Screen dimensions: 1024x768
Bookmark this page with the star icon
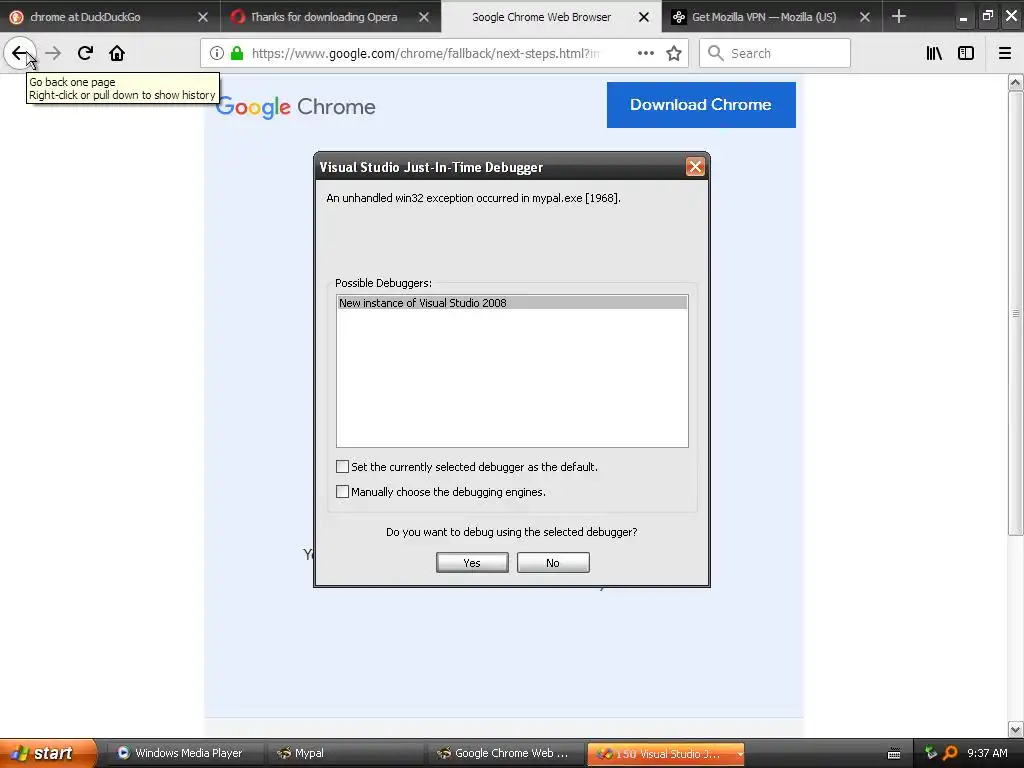(x=674, y=54)
